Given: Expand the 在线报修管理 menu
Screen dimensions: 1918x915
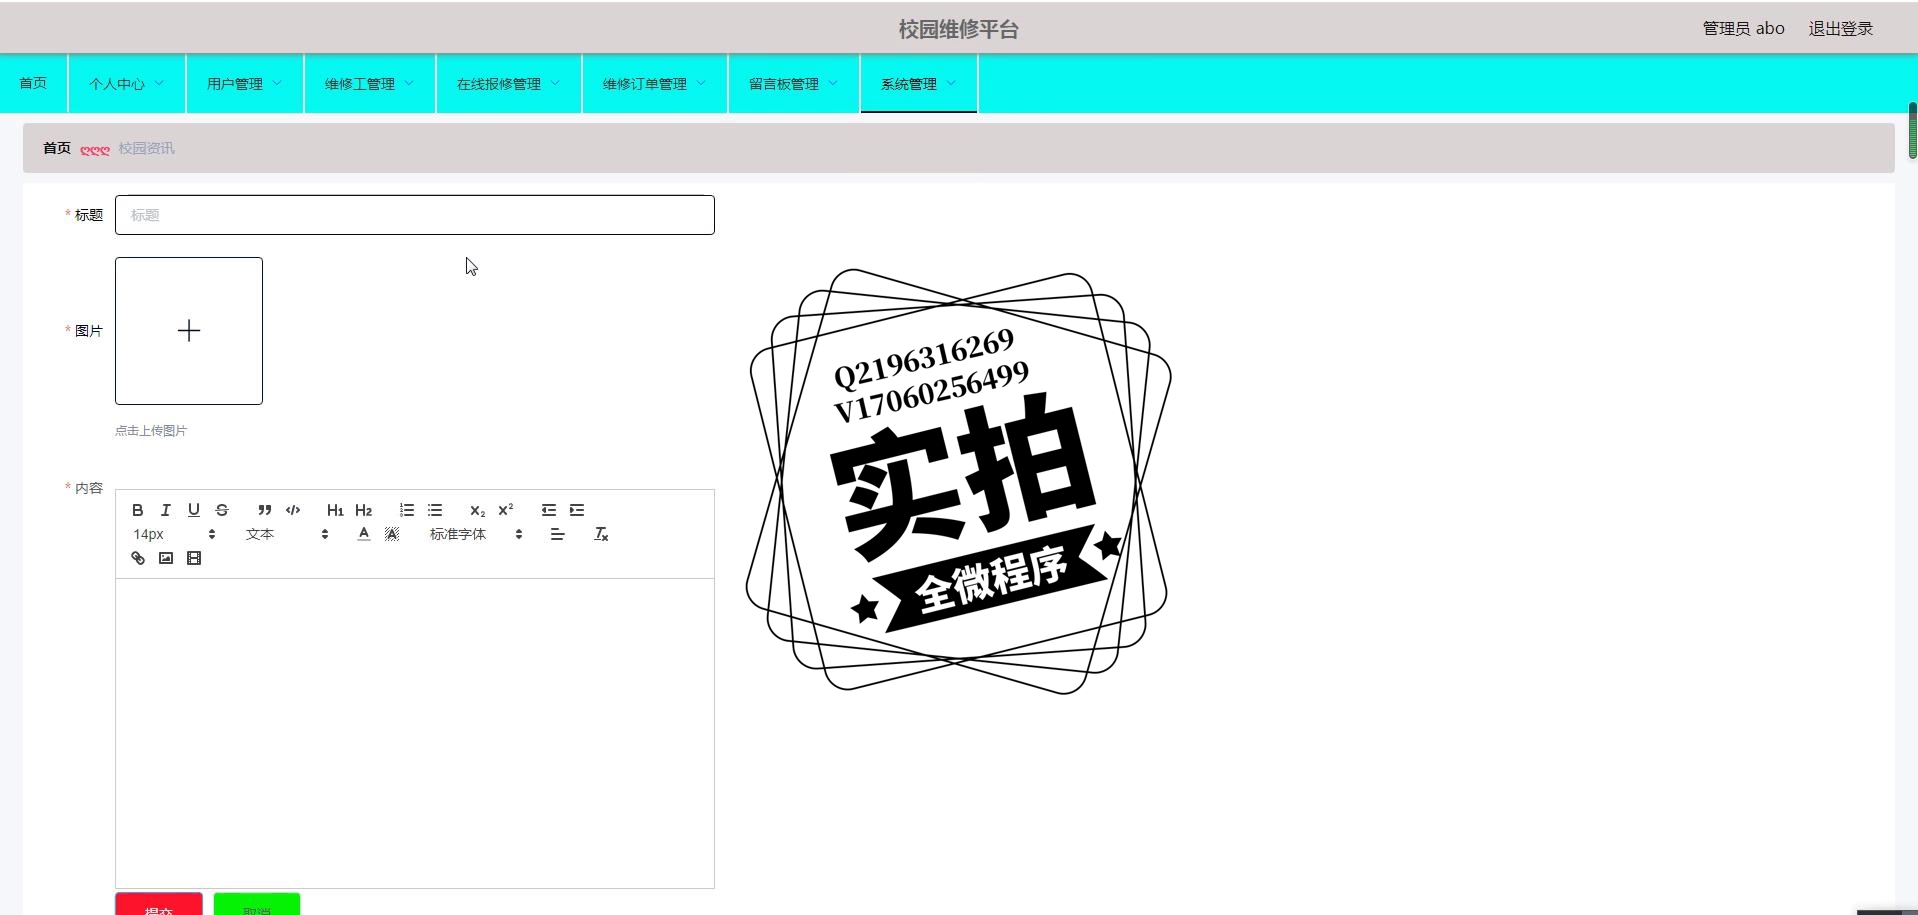Looking at the screenshot, I should pos(509,84).
